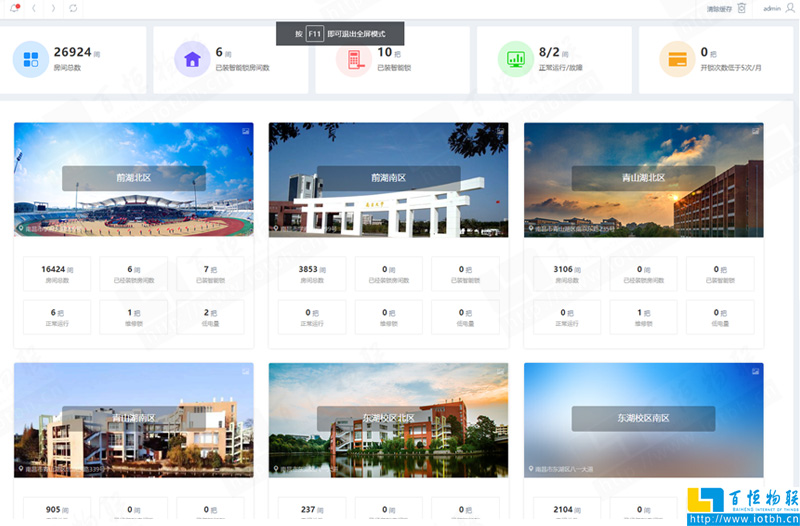Go back with the left chevron
This screenshot has width=800, height=526.
click(x=34, y=8)
